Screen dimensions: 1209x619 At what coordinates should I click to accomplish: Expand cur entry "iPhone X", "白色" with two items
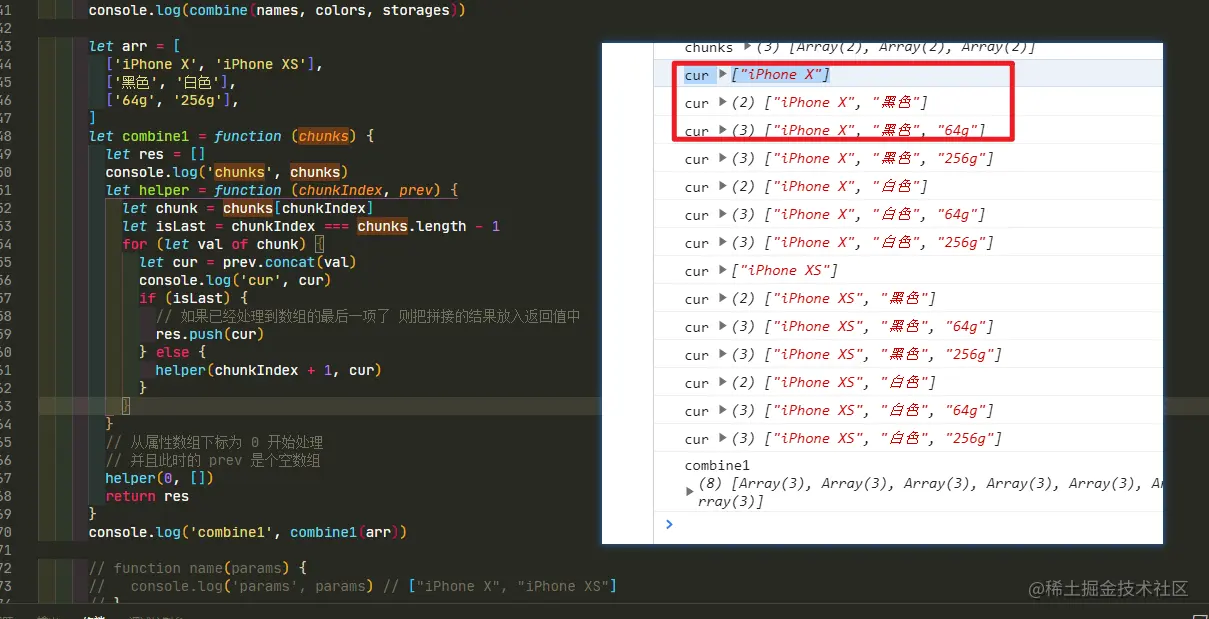click(722, 187)
